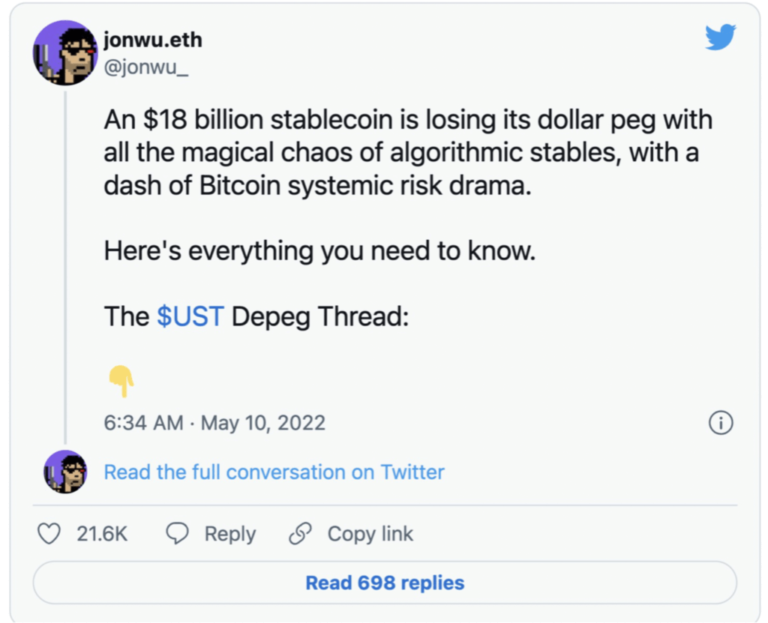Click the 21.6K likes count
This screenshot has height=623, width=768.
click(102, 534)
